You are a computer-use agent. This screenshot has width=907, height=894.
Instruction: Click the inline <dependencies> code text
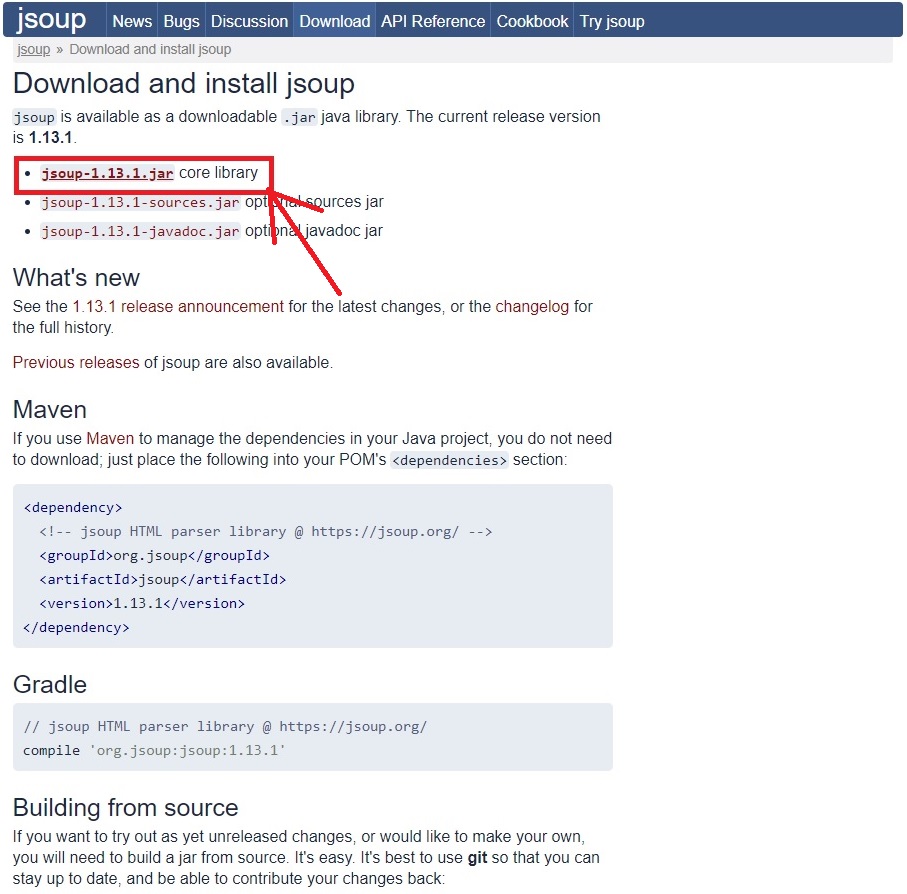coord(449,460)
